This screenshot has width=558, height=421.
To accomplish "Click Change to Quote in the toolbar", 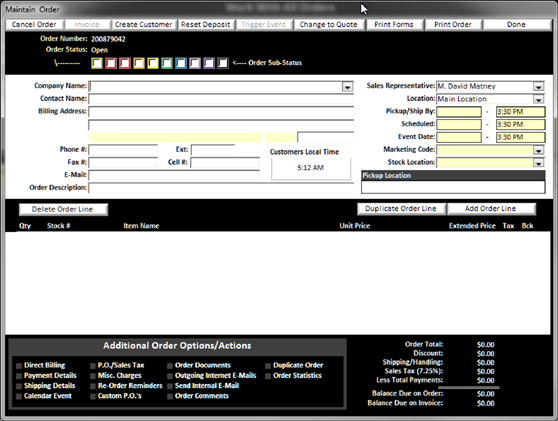I will (x=328, y=25).
